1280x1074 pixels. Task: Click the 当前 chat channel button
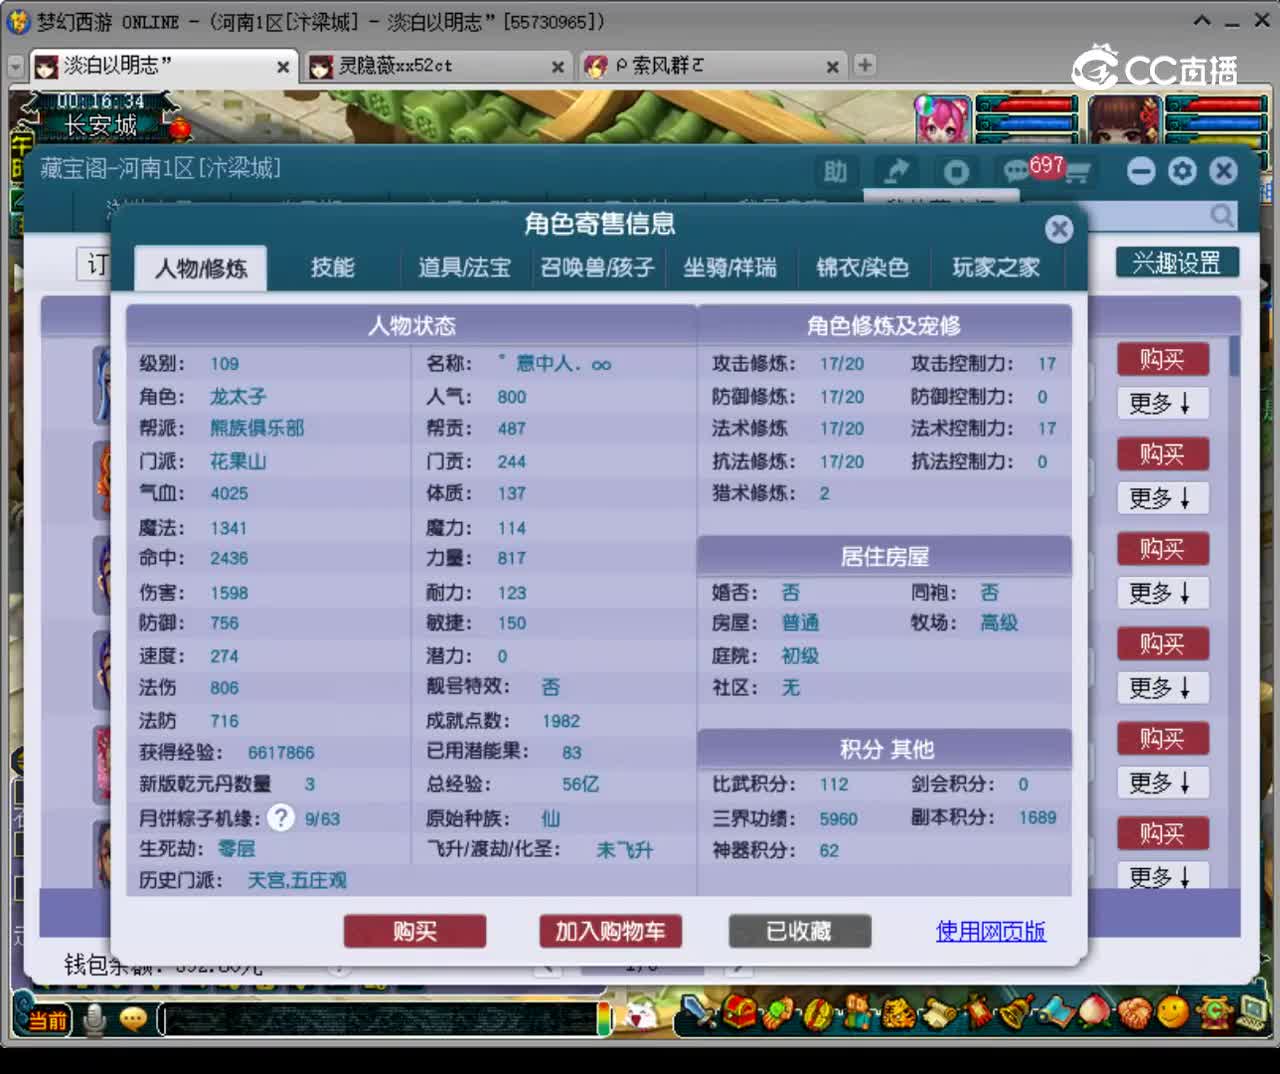click(46, 1019)
